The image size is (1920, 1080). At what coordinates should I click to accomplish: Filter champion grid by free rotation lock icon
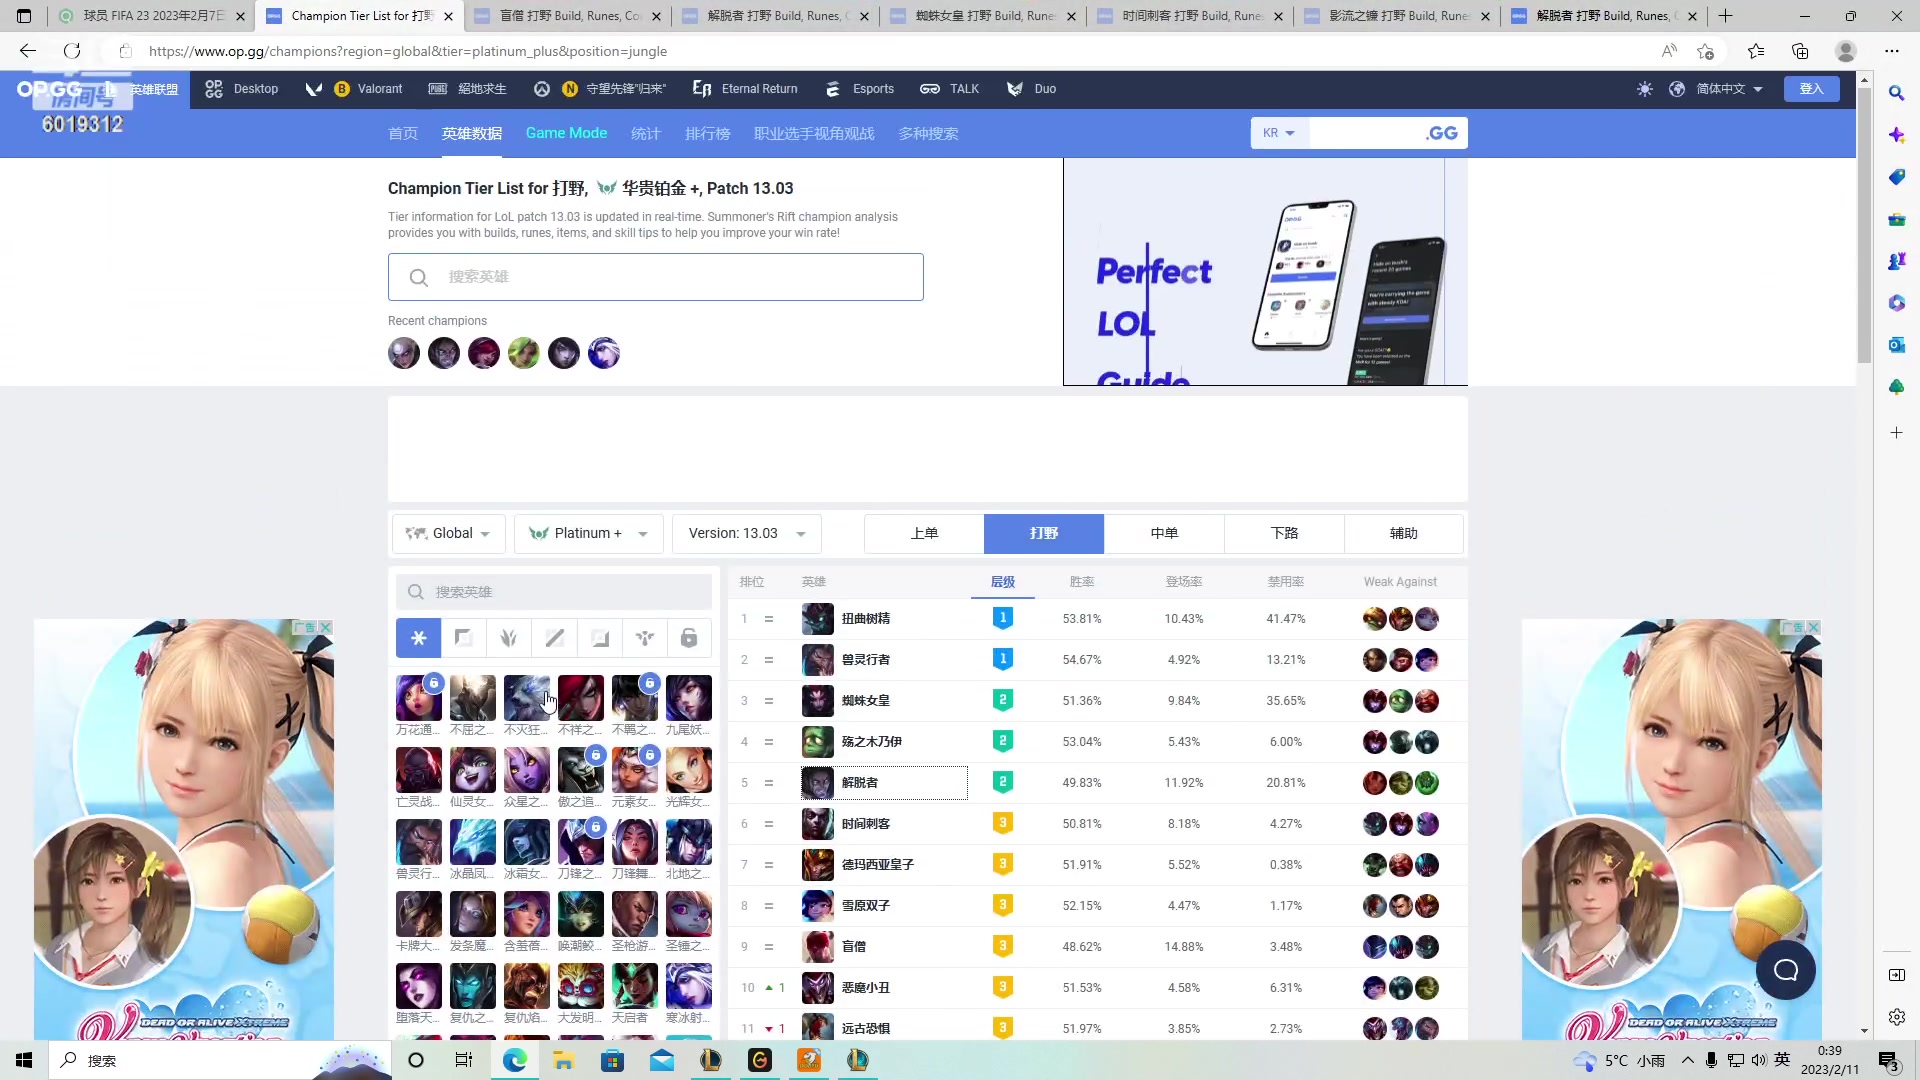(x=689, y=638)
